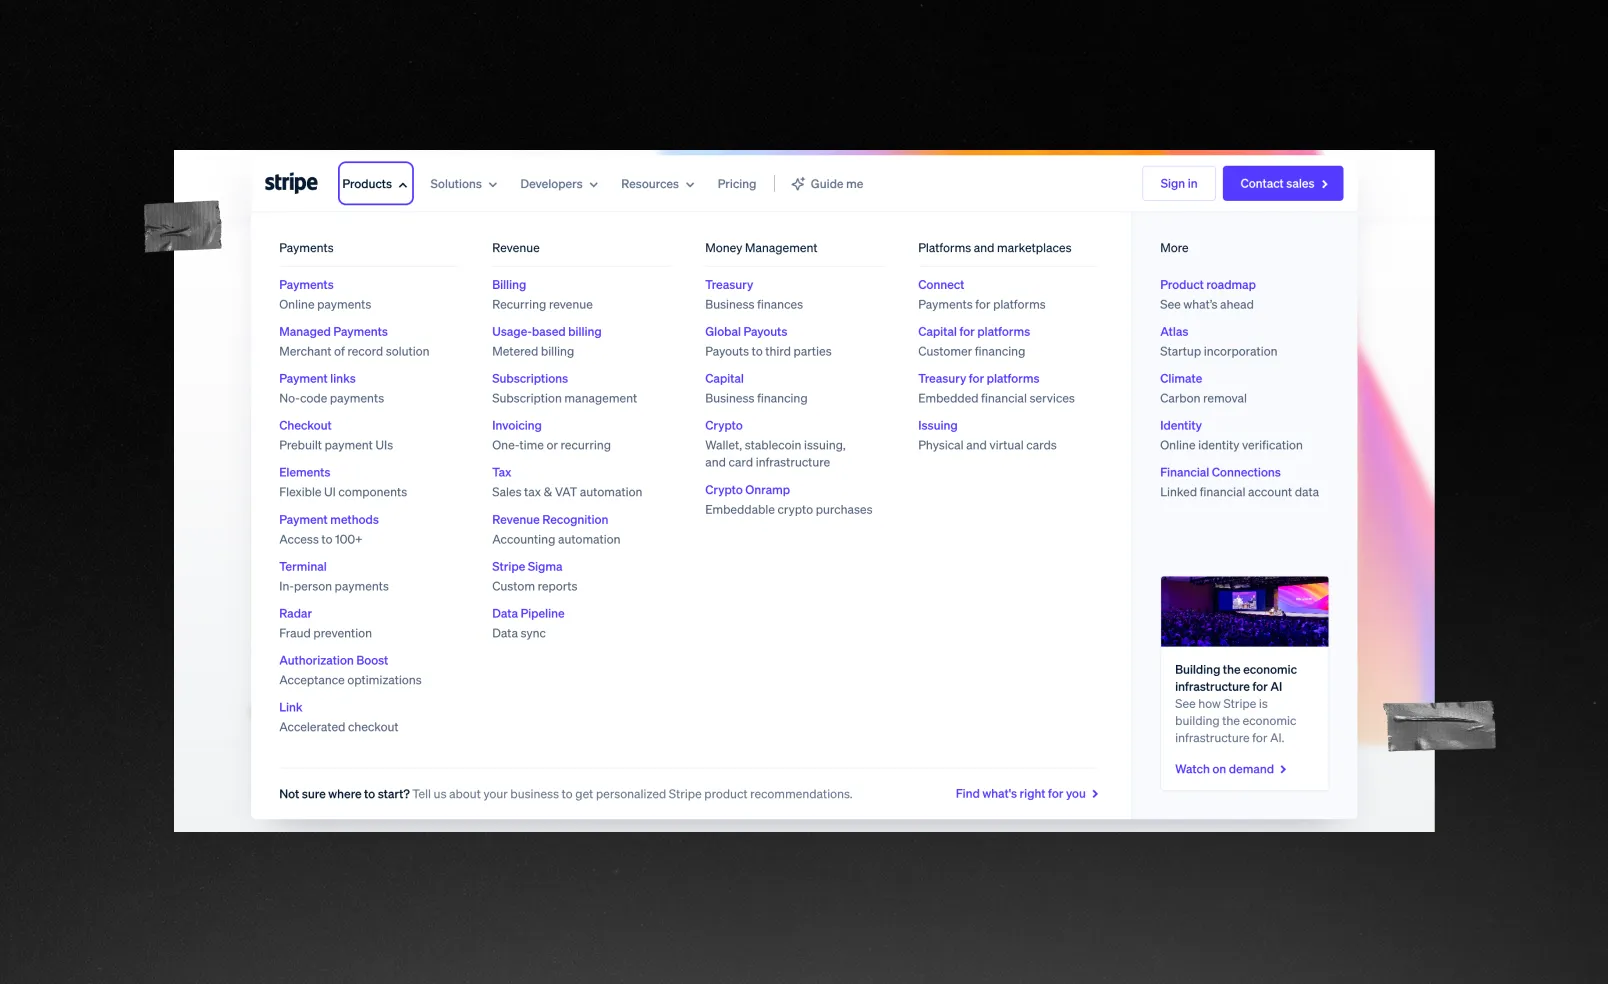
Task: Open Terminal in-person payments
Action: tap(303, 567)
